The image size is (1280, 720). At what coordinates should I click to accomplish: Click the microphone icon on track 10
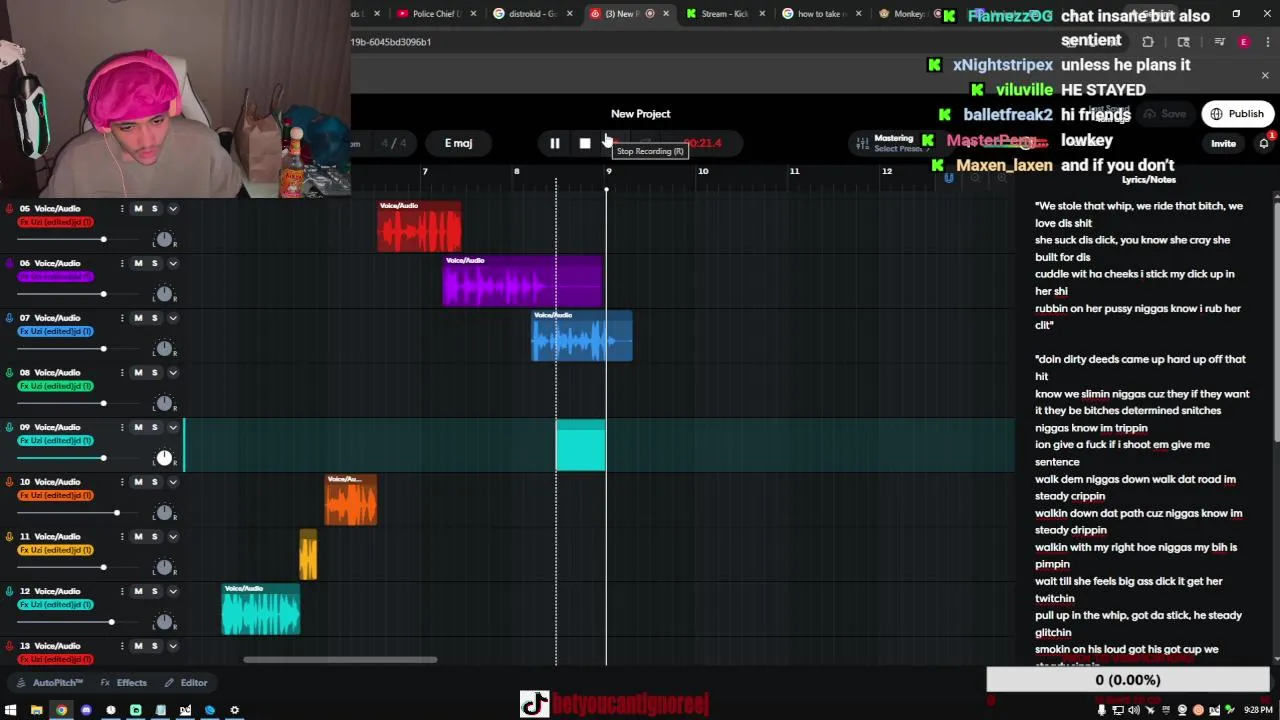[x=10, y=482]
